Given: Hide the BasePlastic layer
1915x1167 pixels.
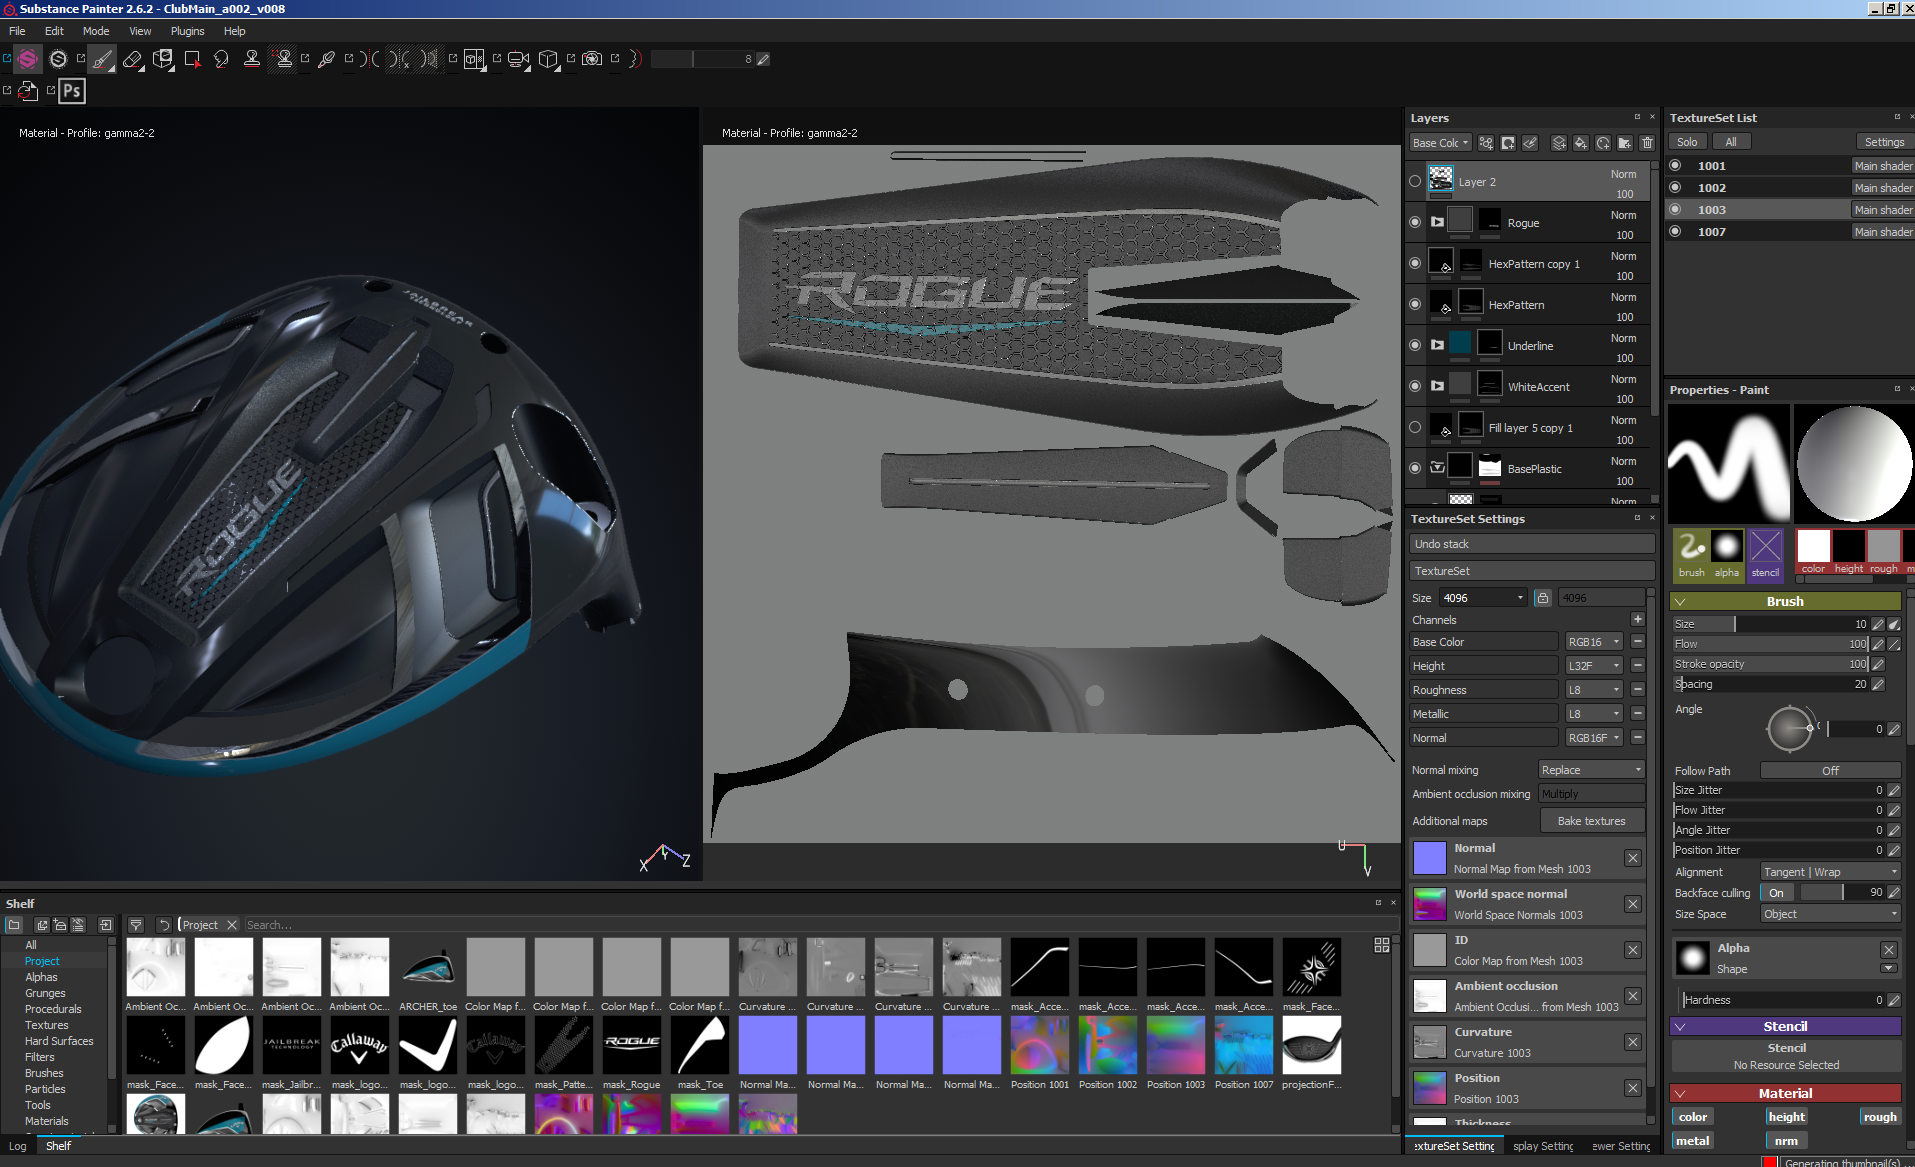Looking at the screenshot, I should click(1414, 468).
